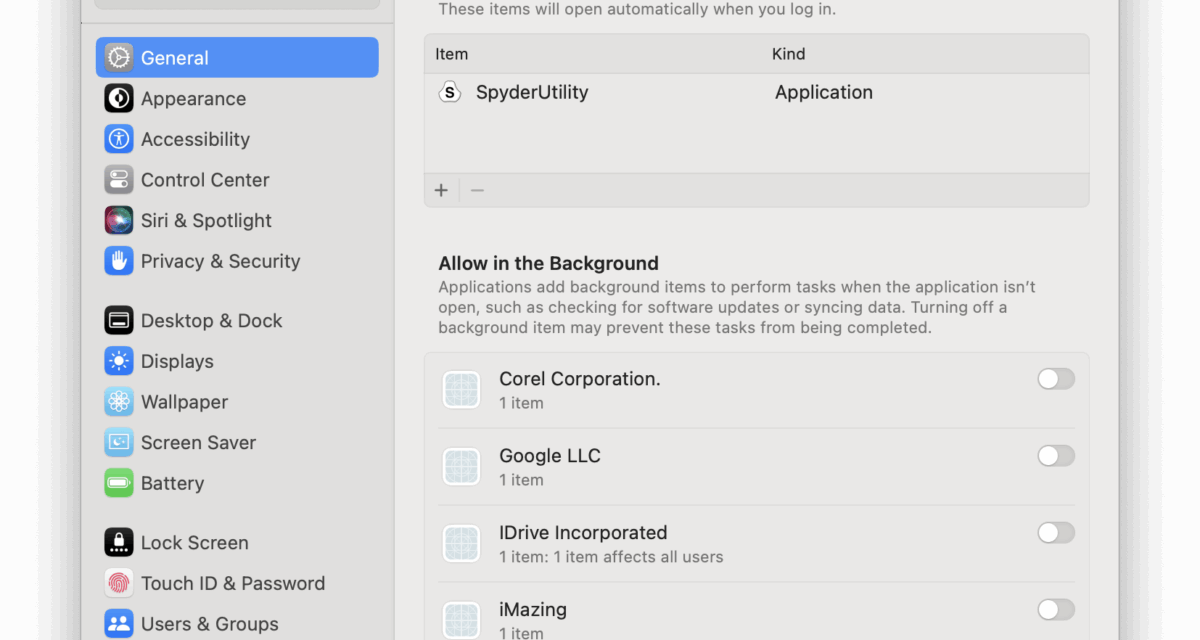Open Control Center settings
Screen dimensions: 1200x640
coord(237,180)
